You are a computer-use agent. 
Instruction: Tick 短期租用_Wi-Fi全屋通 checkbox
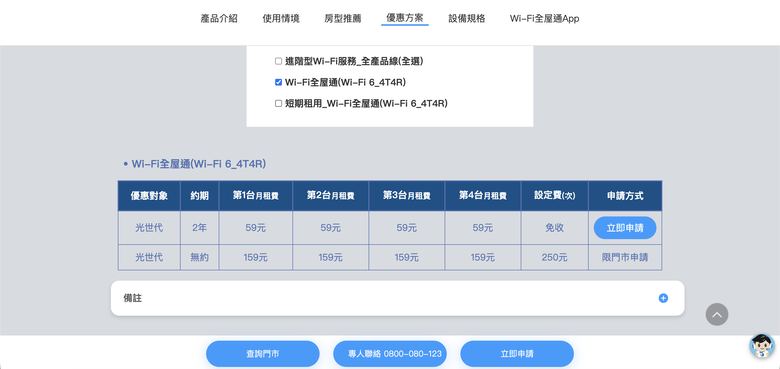point(279,103)
